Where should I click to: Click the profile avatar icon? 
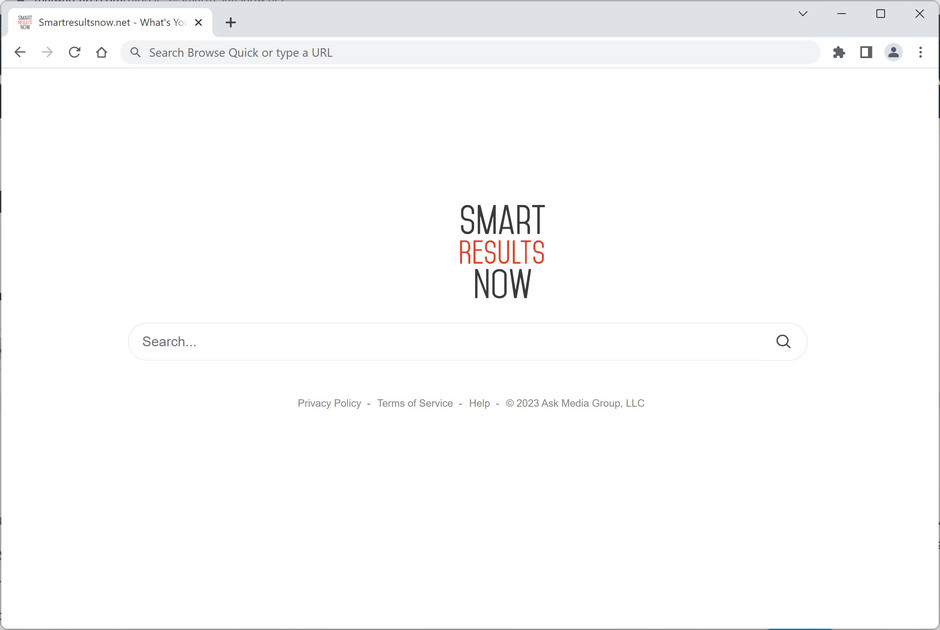pos(893,52)
